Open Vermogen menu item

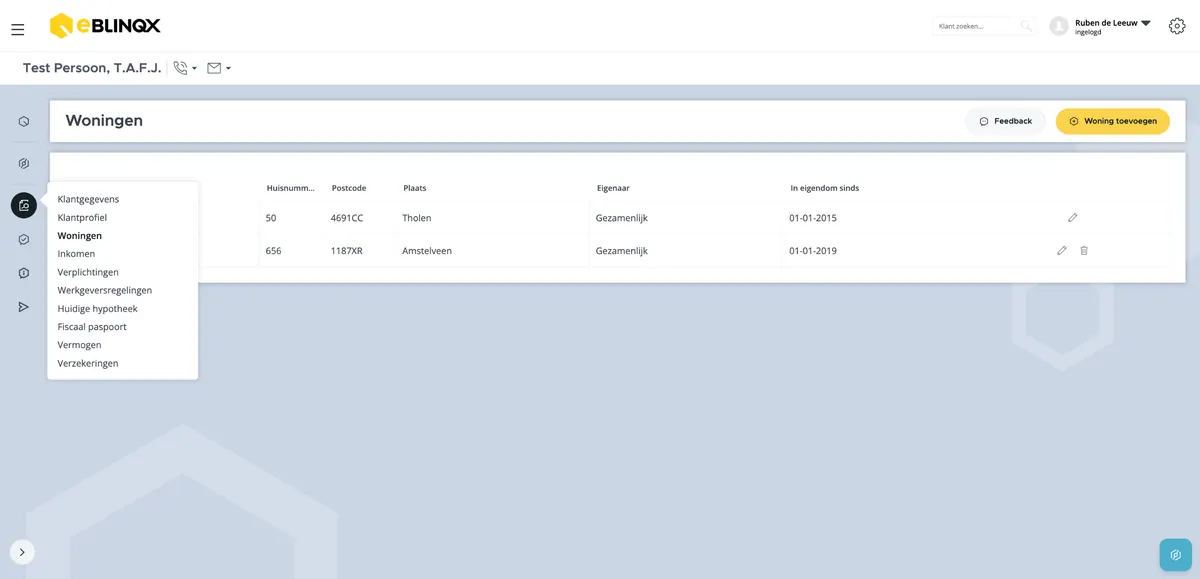tap(79, 345)
